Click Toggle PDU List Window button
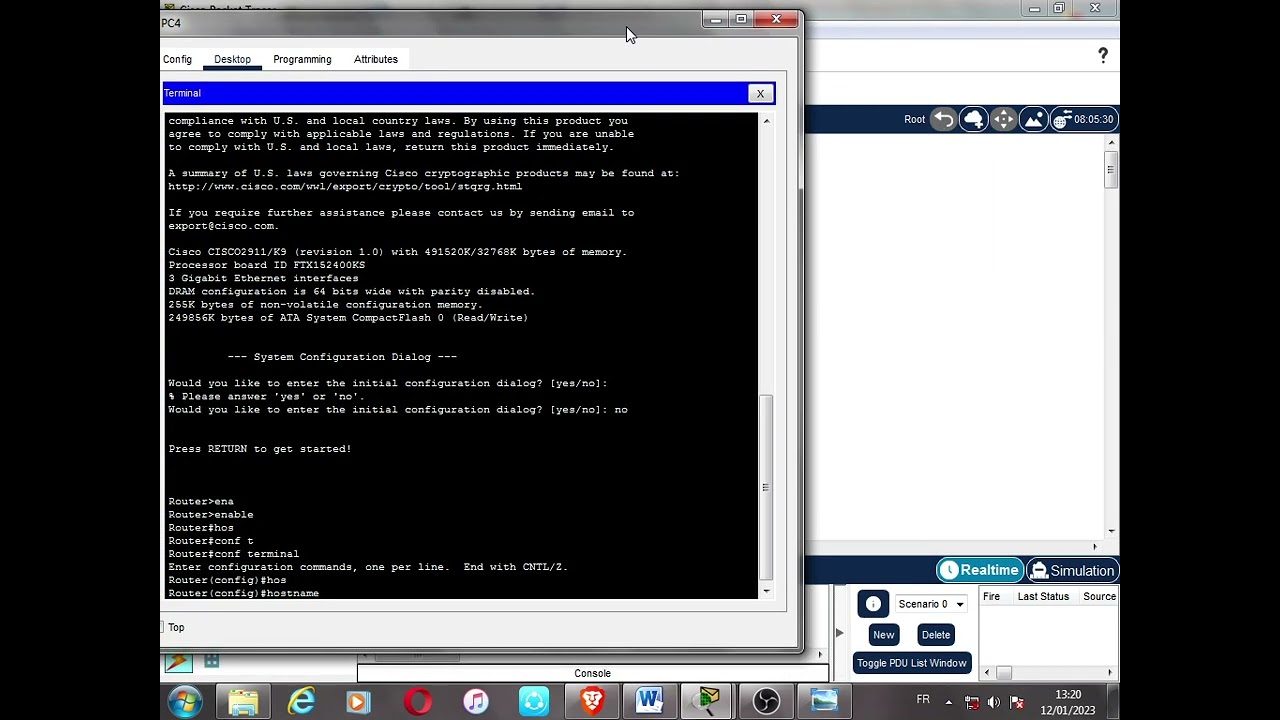 pos(912,663)
